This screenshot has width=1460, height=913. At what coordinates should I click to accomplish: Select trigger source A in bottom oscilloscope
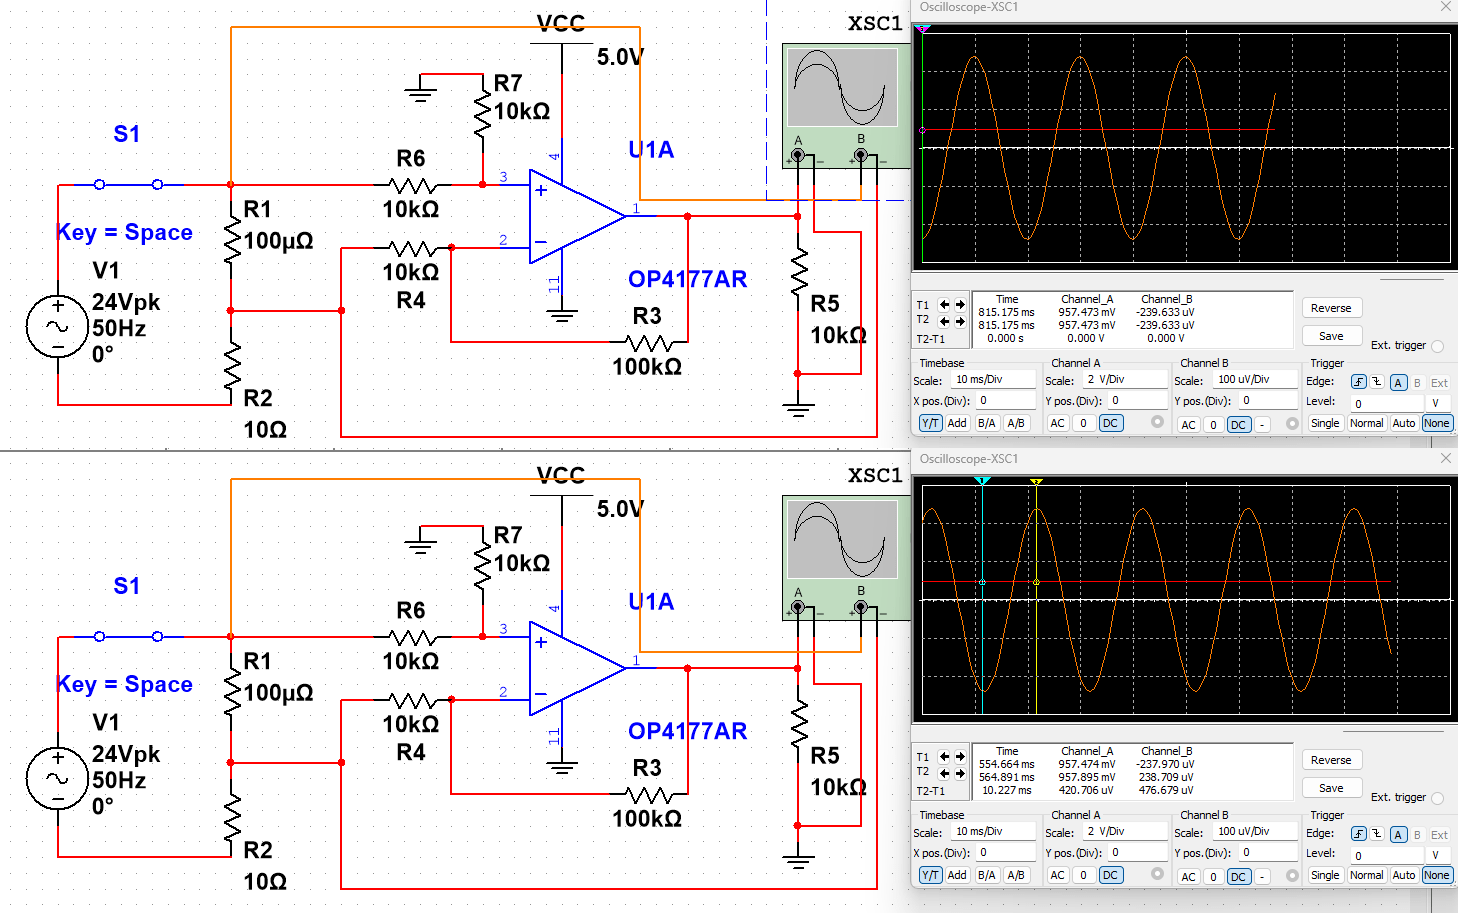click(x=1399, y=834)
